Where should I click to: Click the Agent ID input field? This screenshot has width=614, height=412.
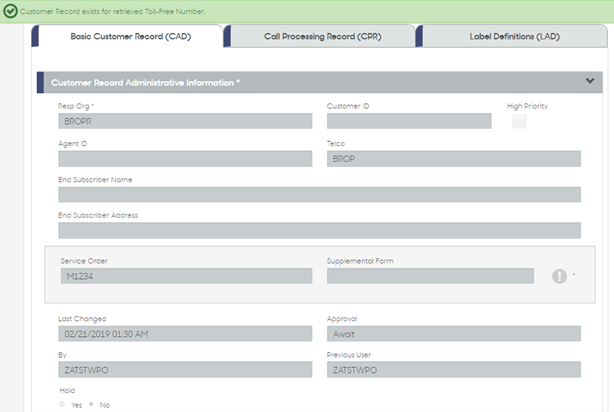185,159
